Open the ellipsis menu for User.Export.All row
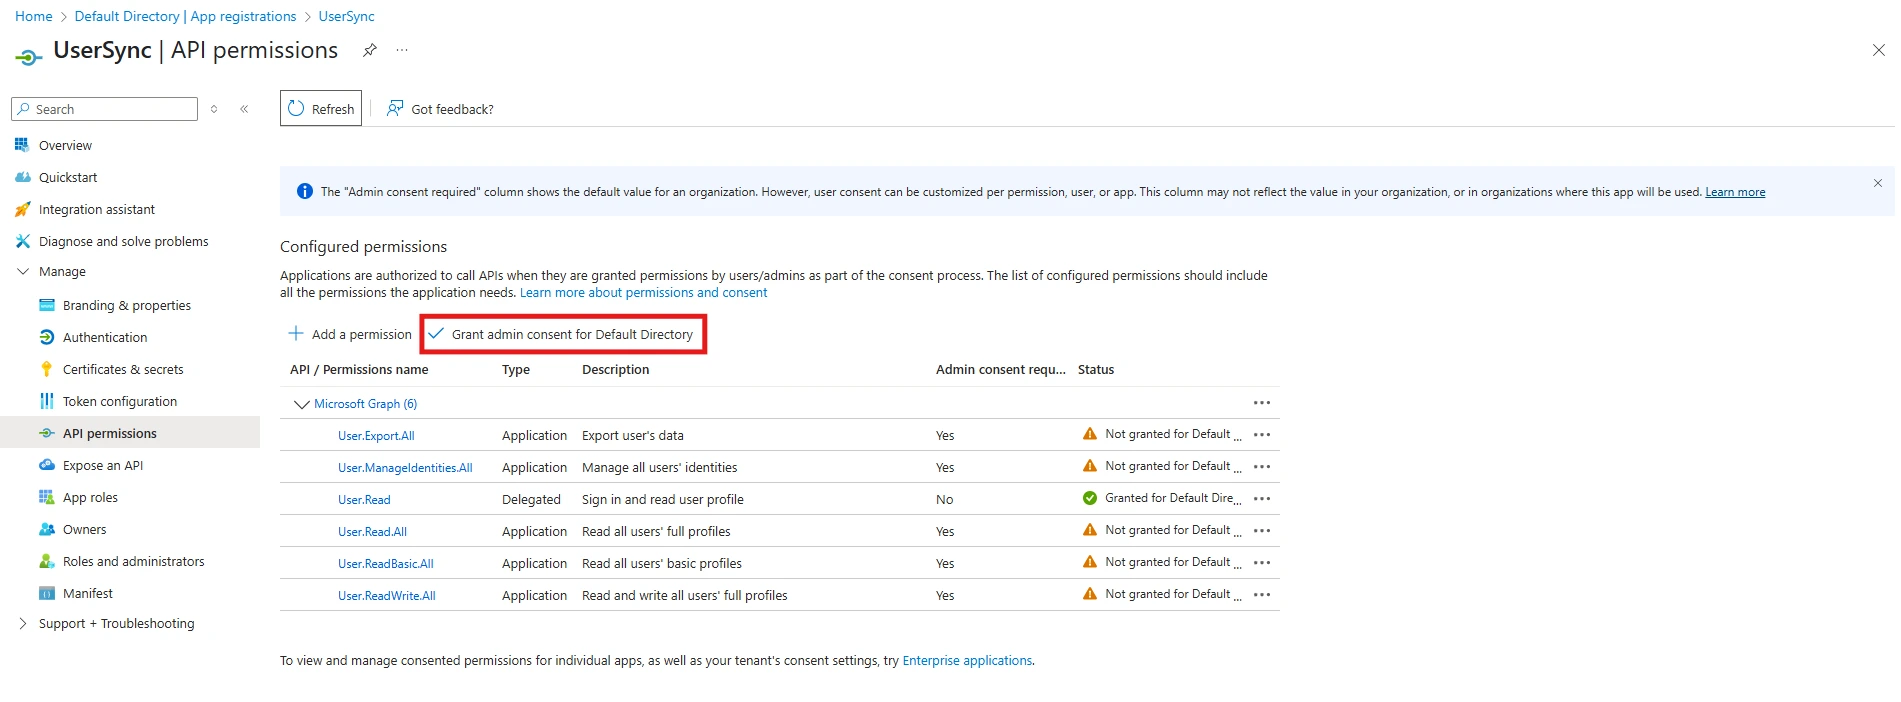Image resolution: width=1901 pixels, height=702 pixels. point(1261,435)
